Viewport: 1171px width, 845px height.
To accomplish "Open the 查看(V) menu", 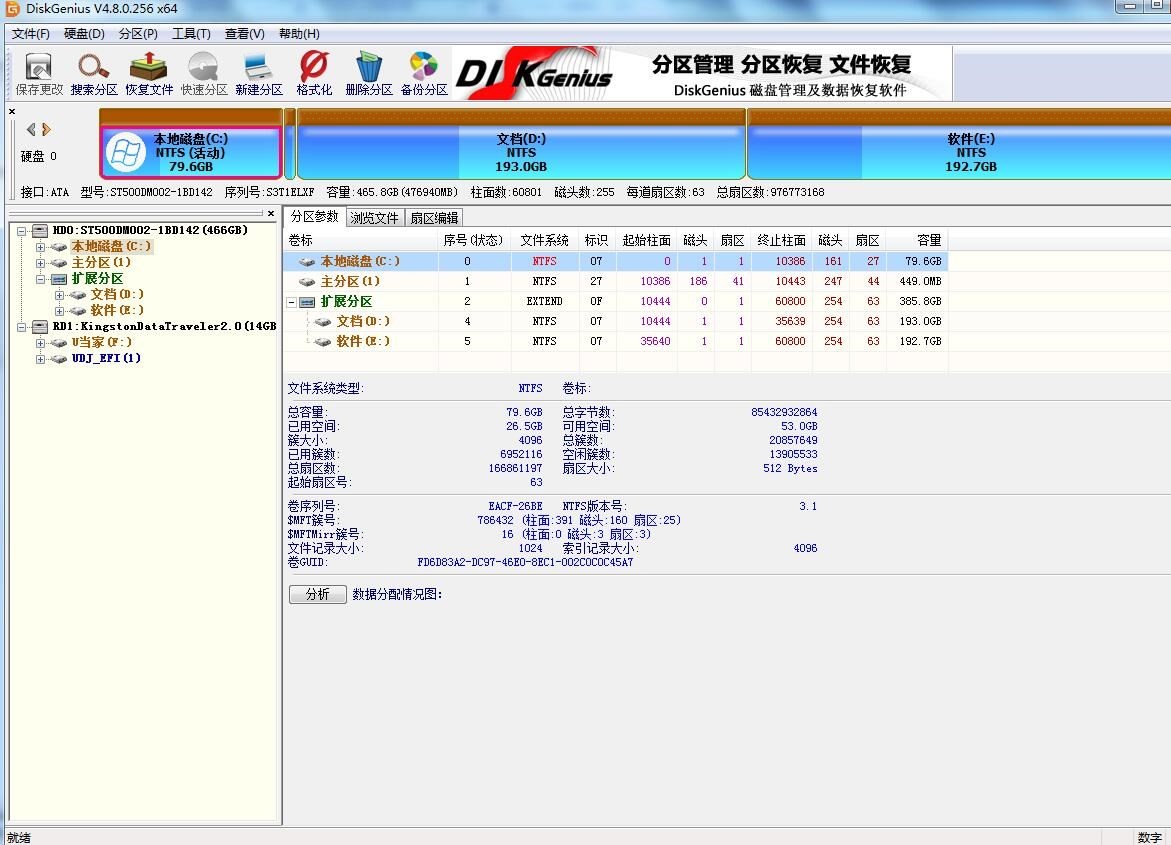I will click(x=245, y=34).
